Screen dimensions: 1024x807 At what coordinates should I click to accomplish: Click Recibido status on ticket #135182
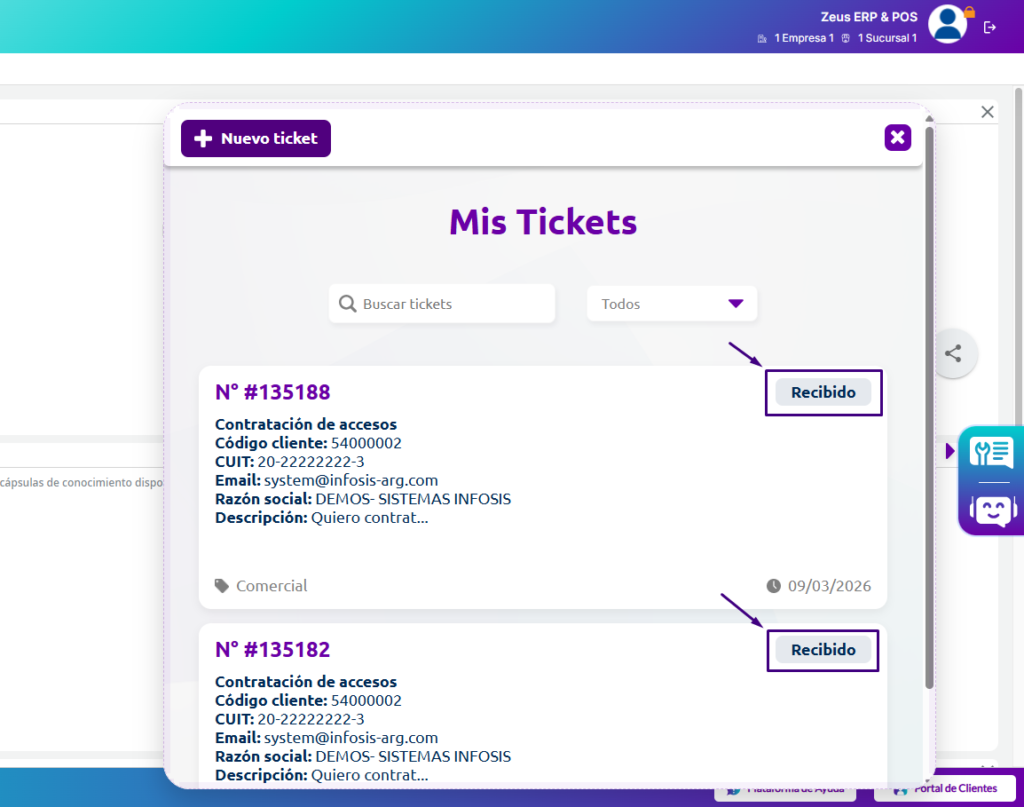point(823,650)
